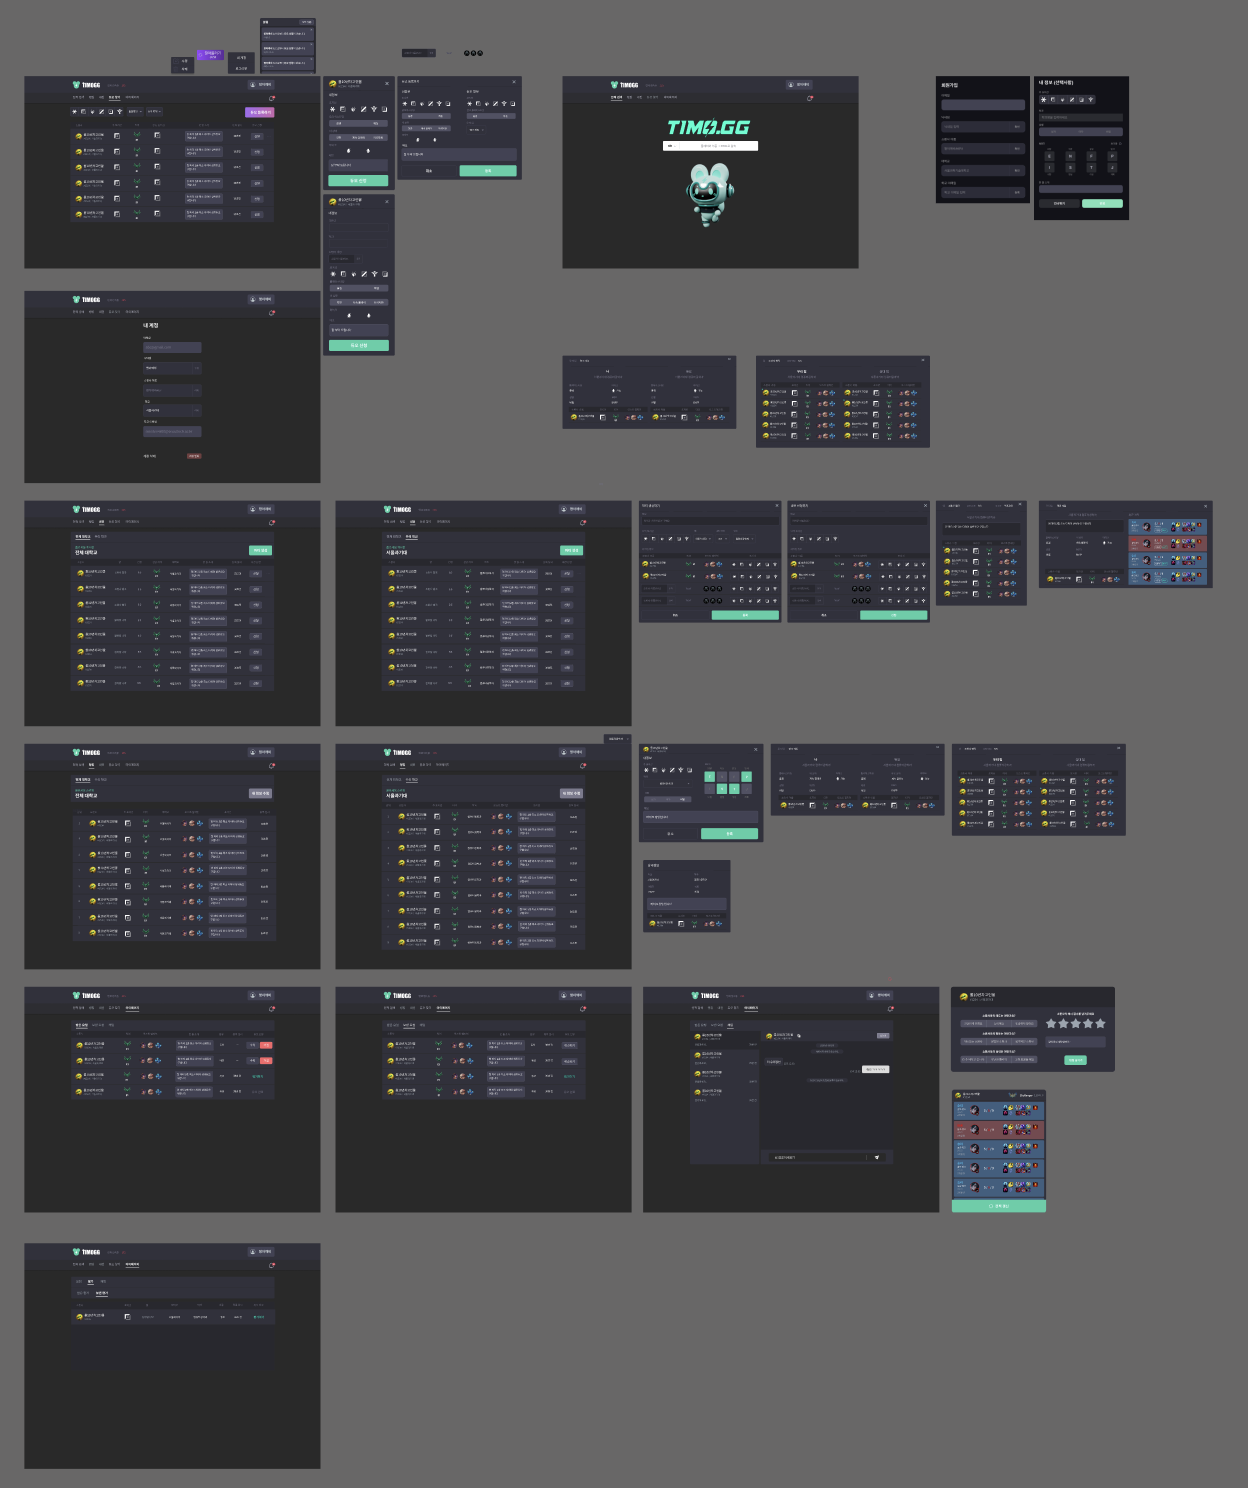Click green confirm button in My Info panel

click(x=1102, y=203)
